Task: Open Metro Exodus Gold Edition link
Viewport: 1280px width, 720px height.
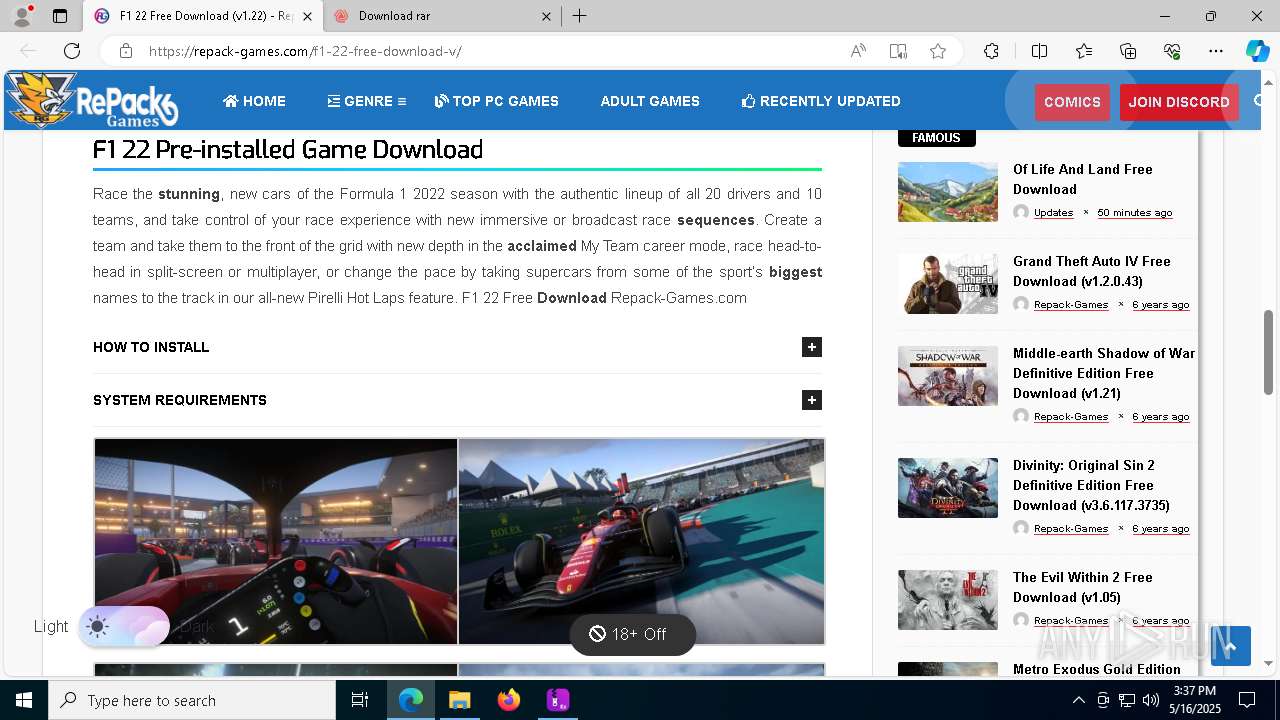Action: 1096,669
